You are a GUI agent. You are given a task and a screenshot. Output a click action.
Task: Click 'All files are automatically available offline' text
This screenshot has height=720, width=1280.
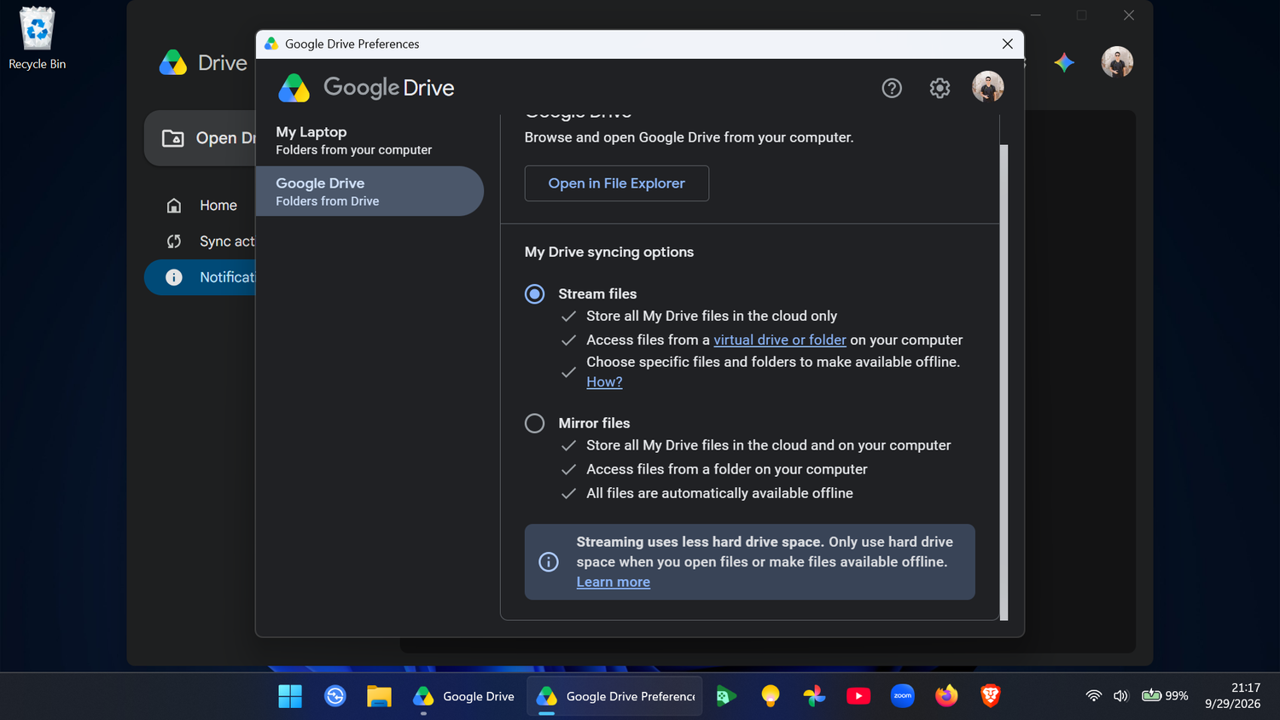720,493
